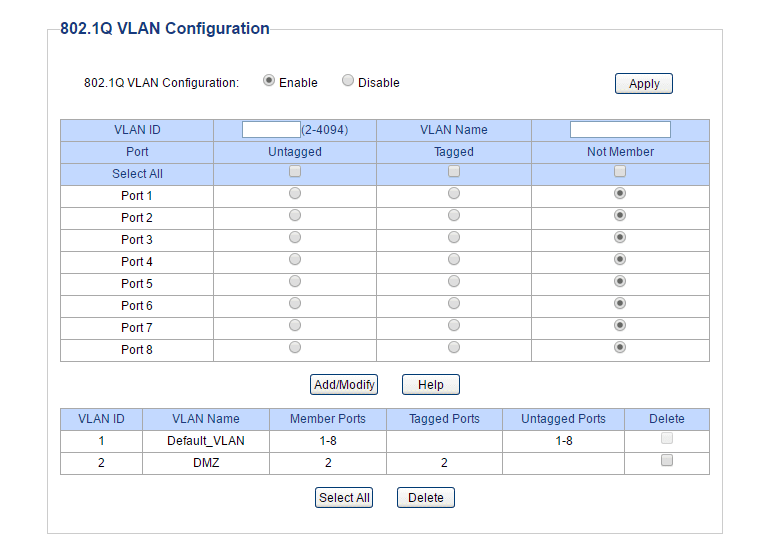Click the Add/Modify button
This screenshot has width=760, height=560.
pyautogui.click(x=344, y=384)
